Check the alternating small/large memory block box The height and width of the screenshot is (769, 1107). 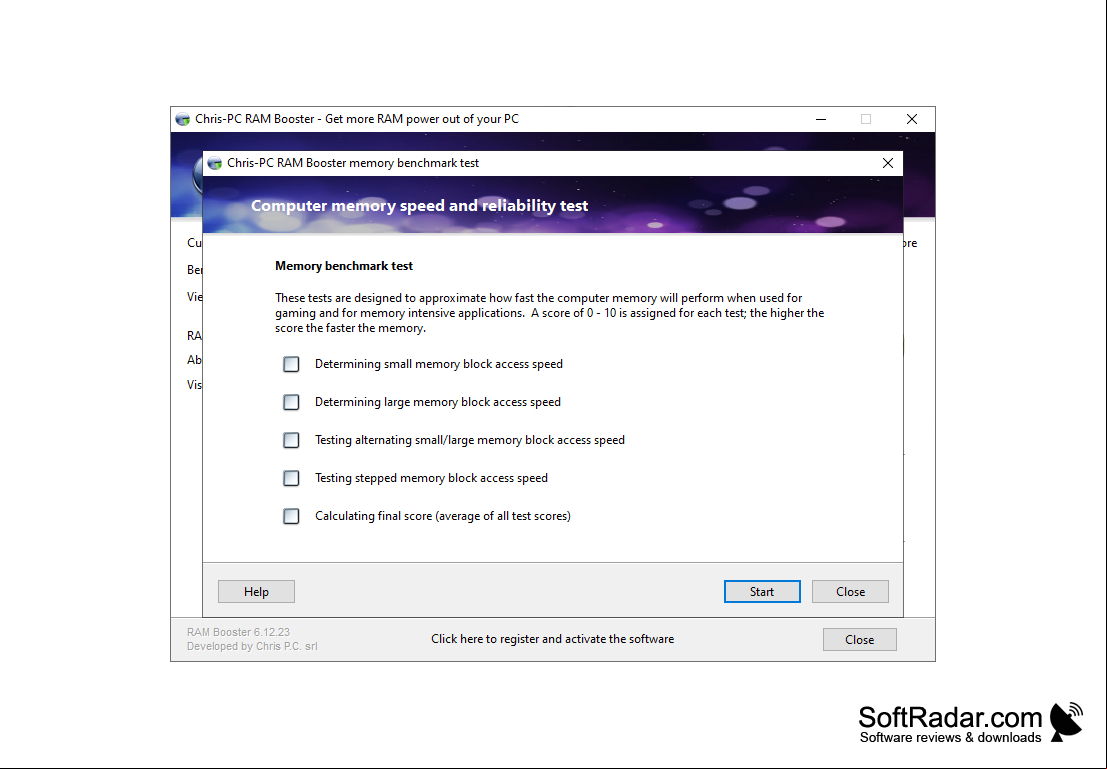291,441
